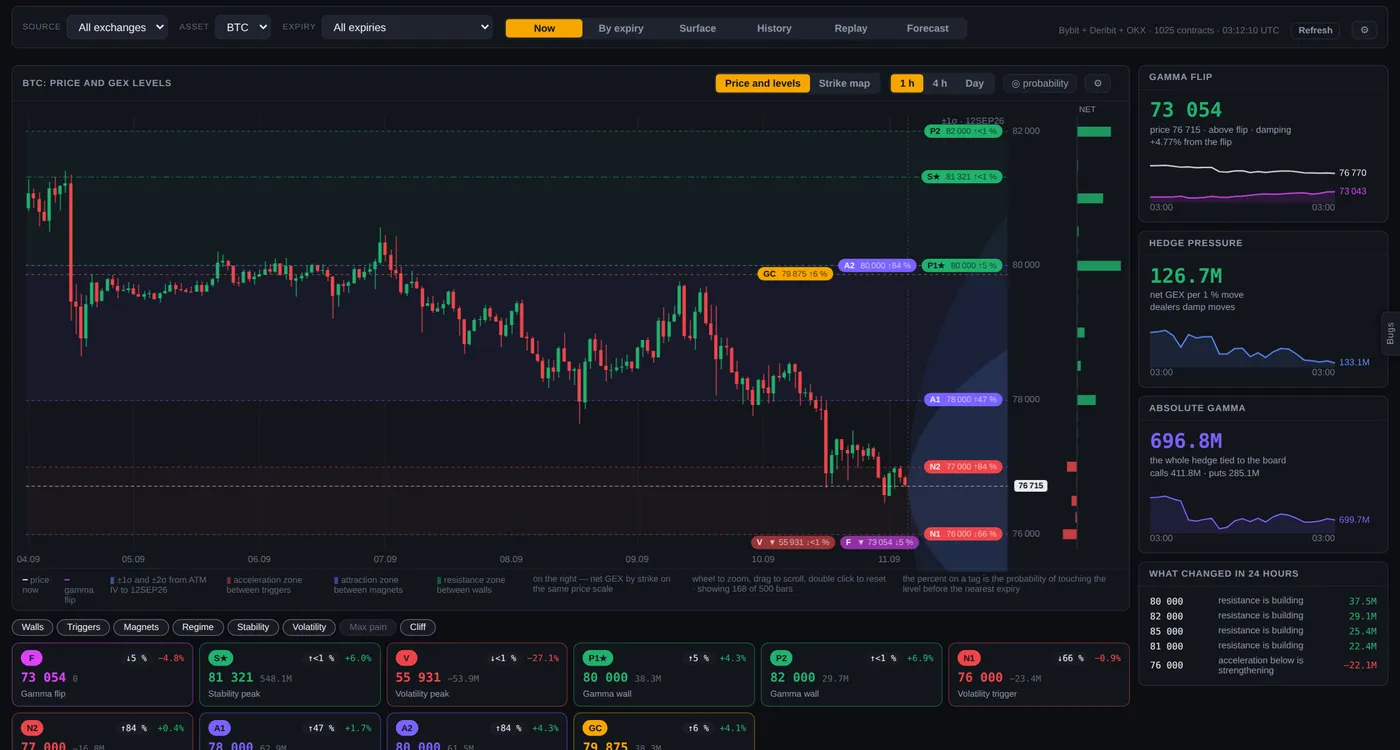Image resolution: width=1400 pixels, height=750 pixels.
Task: Select the P2 gamma wall card badge
Action: [x=783, y=658]
